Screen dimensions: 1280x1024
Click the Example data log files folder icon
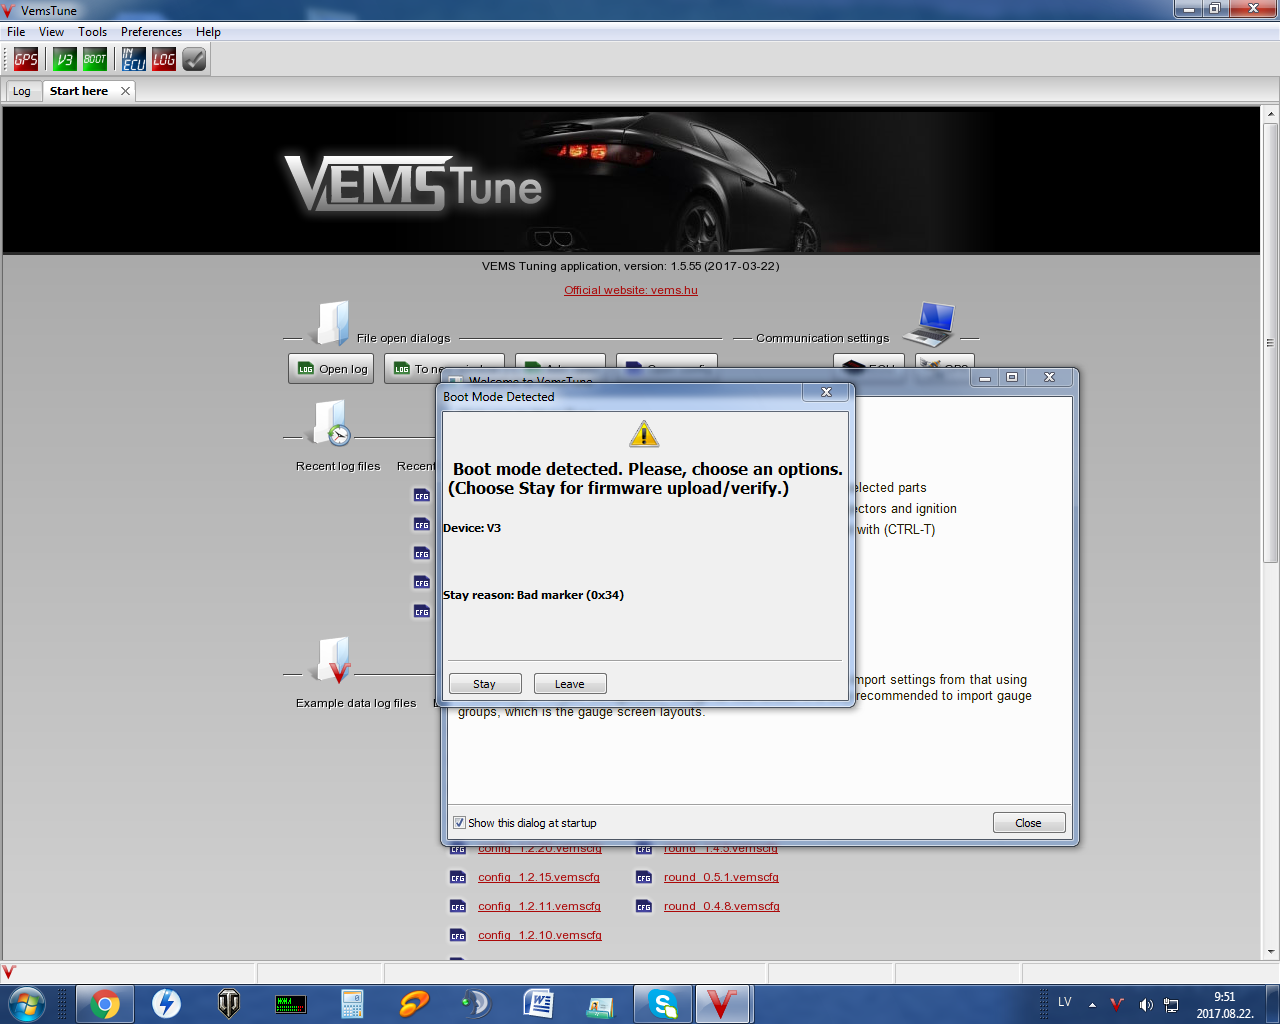pyautogui.click(x=333, y=660)
